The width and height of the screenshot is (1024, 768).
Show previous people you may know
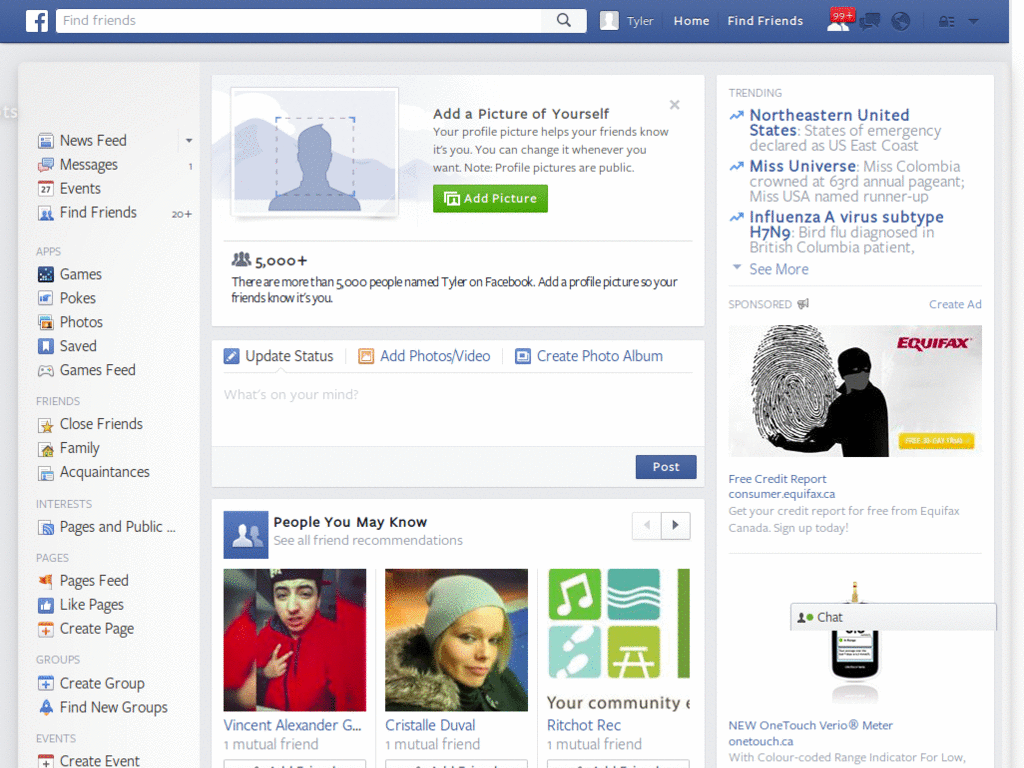[647, 525]
